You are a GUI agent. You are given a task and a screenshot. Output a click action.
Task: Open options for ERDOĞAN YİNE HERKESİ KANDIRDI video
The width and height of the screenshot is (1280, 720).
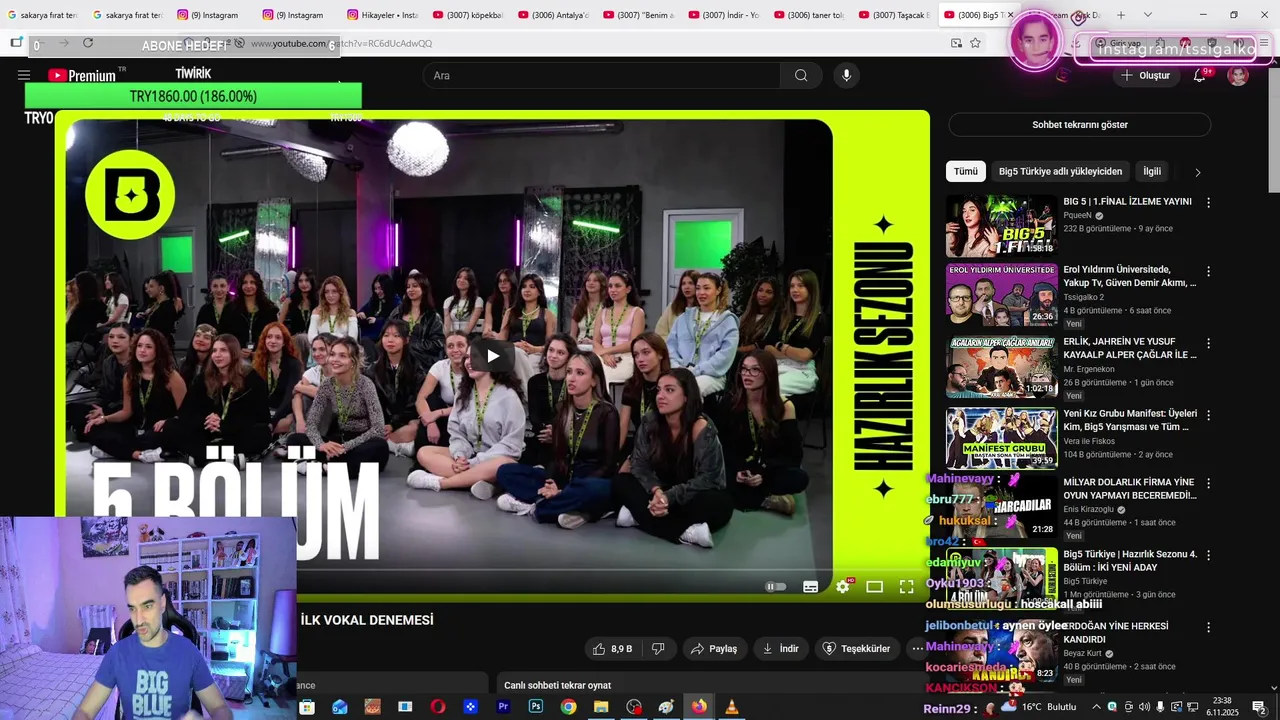point(1208,627)
